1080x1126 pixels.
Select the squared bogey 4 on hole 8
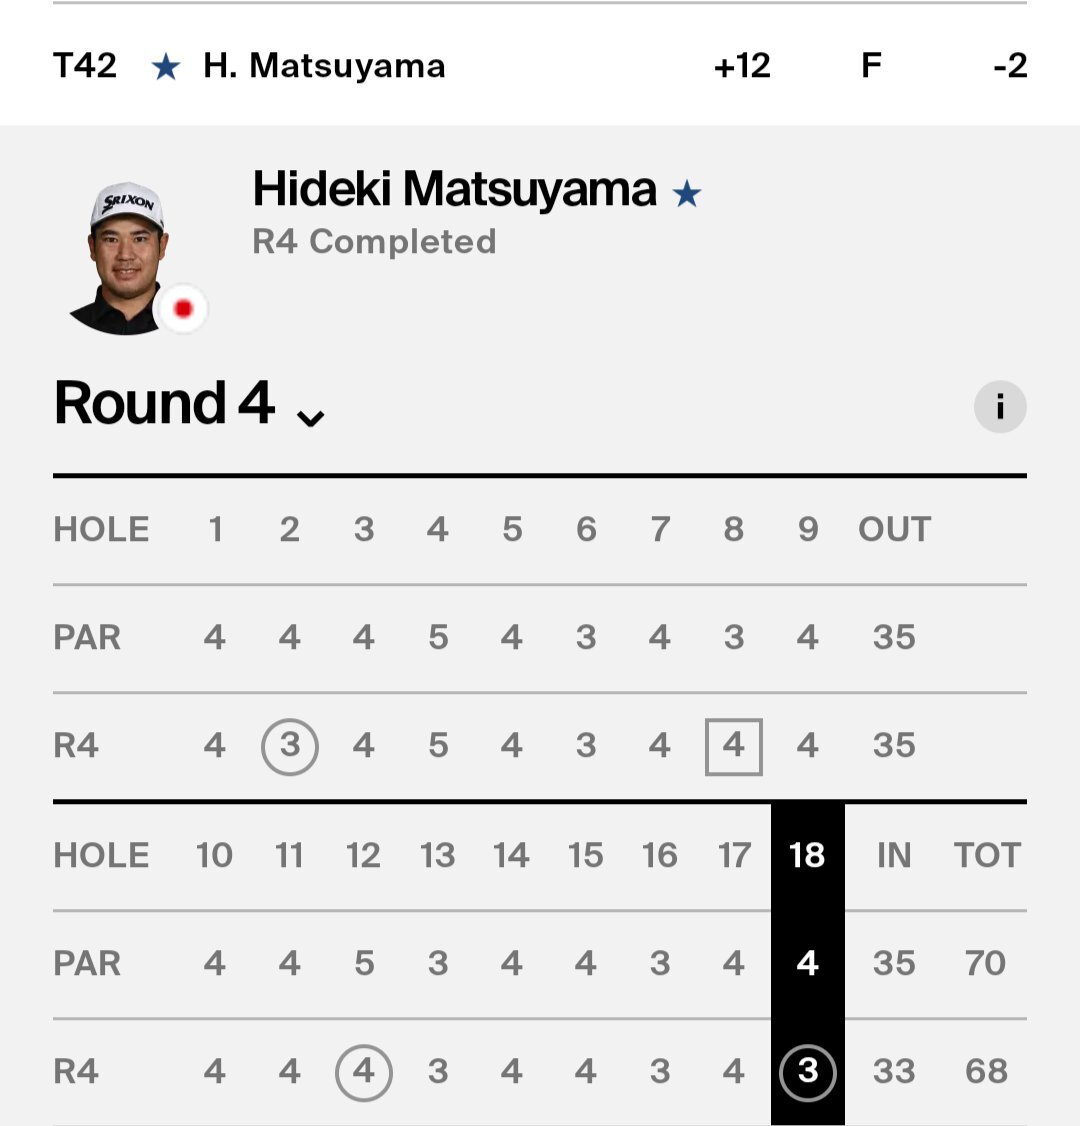coord(733,746)
